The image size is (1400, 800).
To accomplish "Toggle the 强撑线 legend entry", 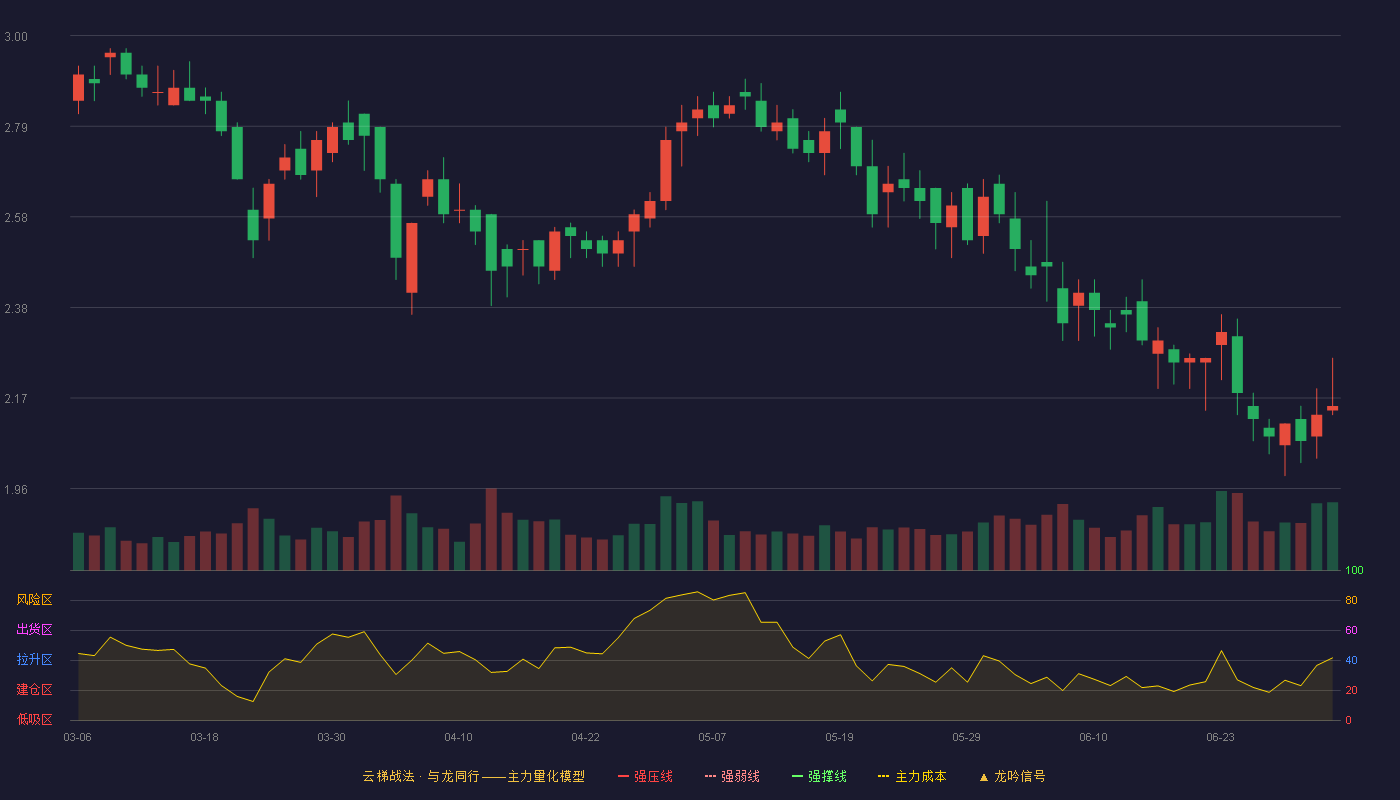I will (x=819, y=776).
